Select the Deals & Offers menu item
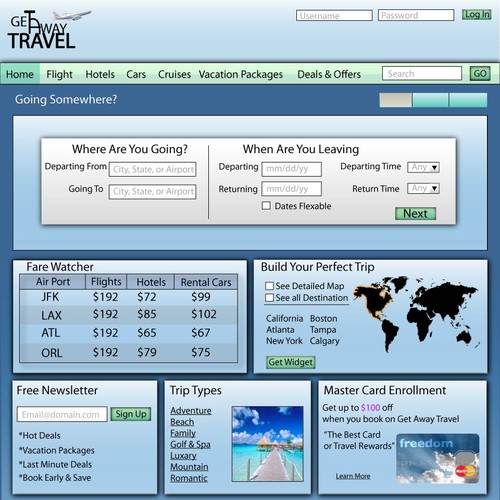Image resolution: width=500 pixels, height=500 pixels. (329, 74)
